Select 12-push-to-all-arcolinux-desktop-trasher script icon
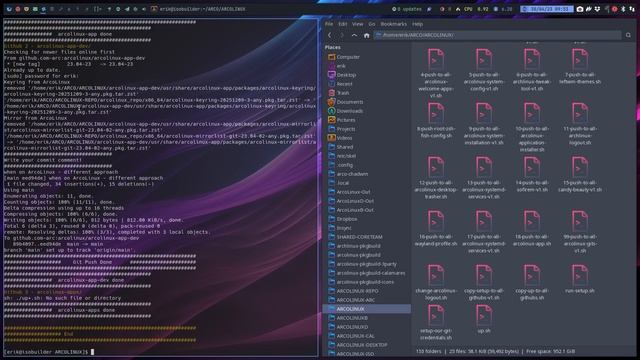640x360 pixels. click(x=436, y=167)
